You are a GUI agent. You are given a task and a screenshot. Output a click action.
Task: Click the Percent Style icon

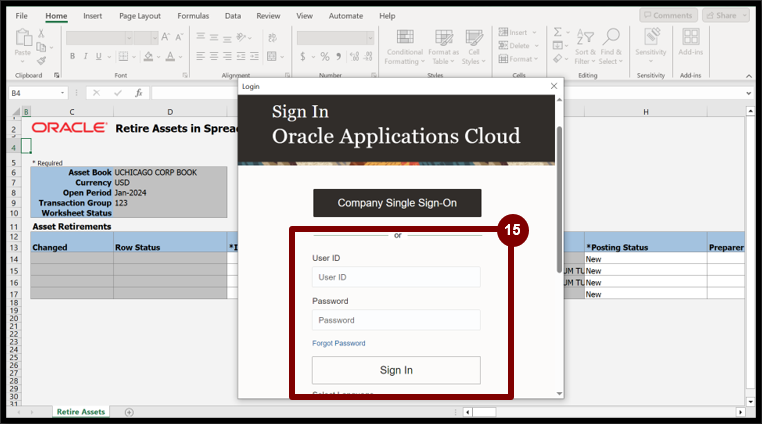(325, 56)
